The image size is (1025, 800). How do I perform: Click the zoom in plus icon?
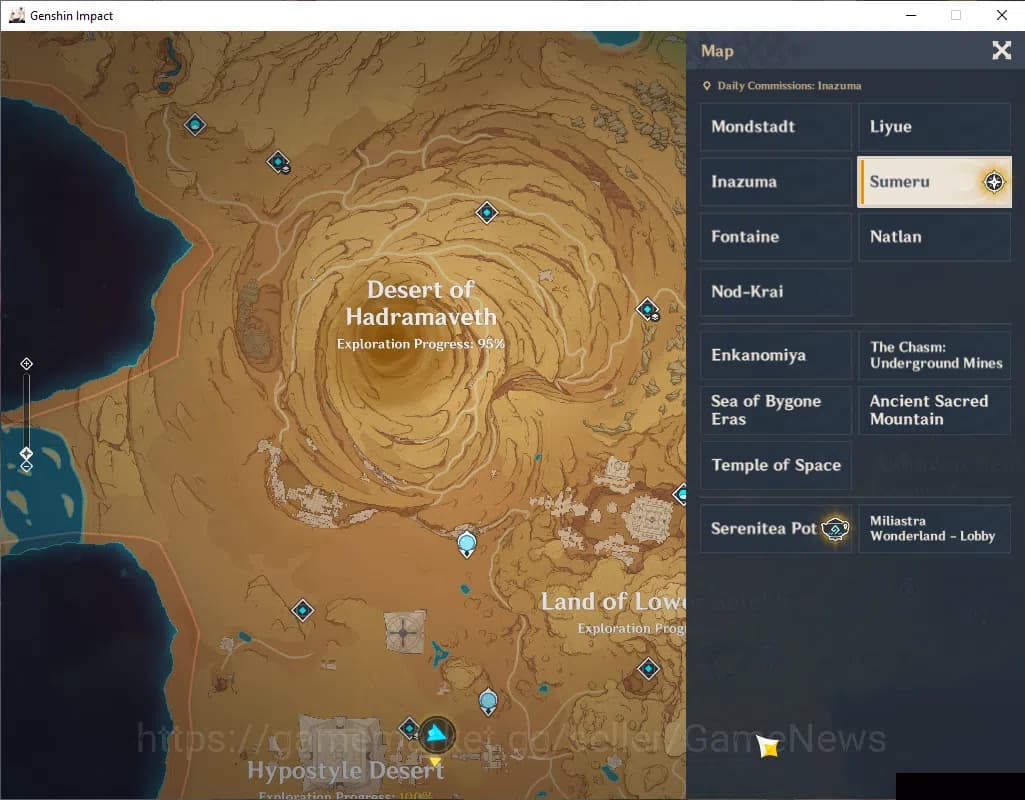(x=27, y=364)
